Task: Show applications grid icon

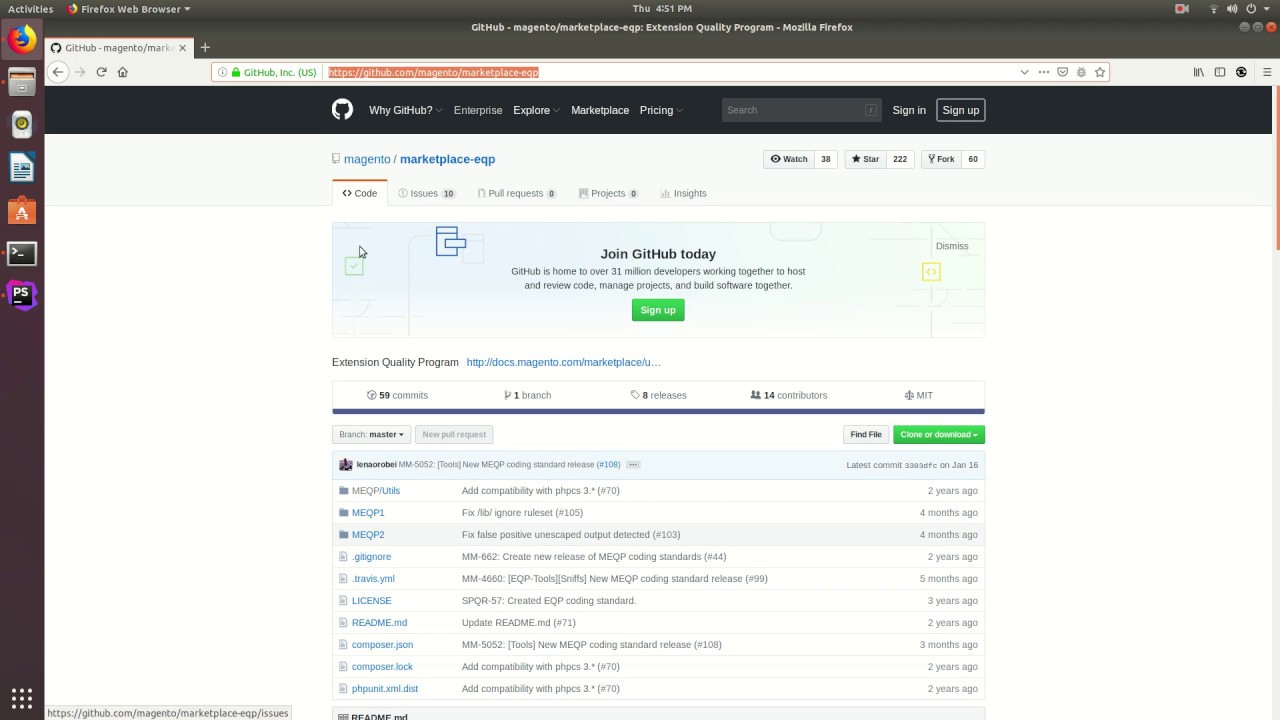Action: click(x=22, y=698)
